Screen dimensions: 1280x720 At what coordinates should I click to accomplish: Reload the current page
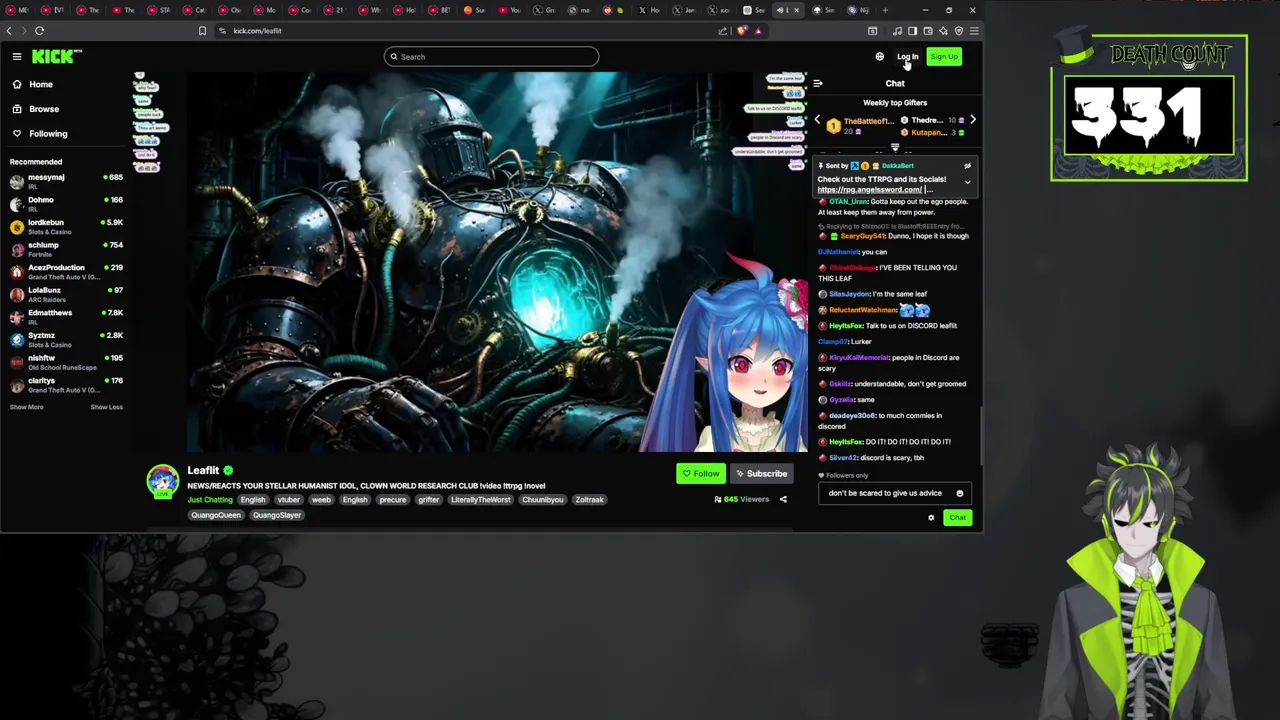(39, 31)
